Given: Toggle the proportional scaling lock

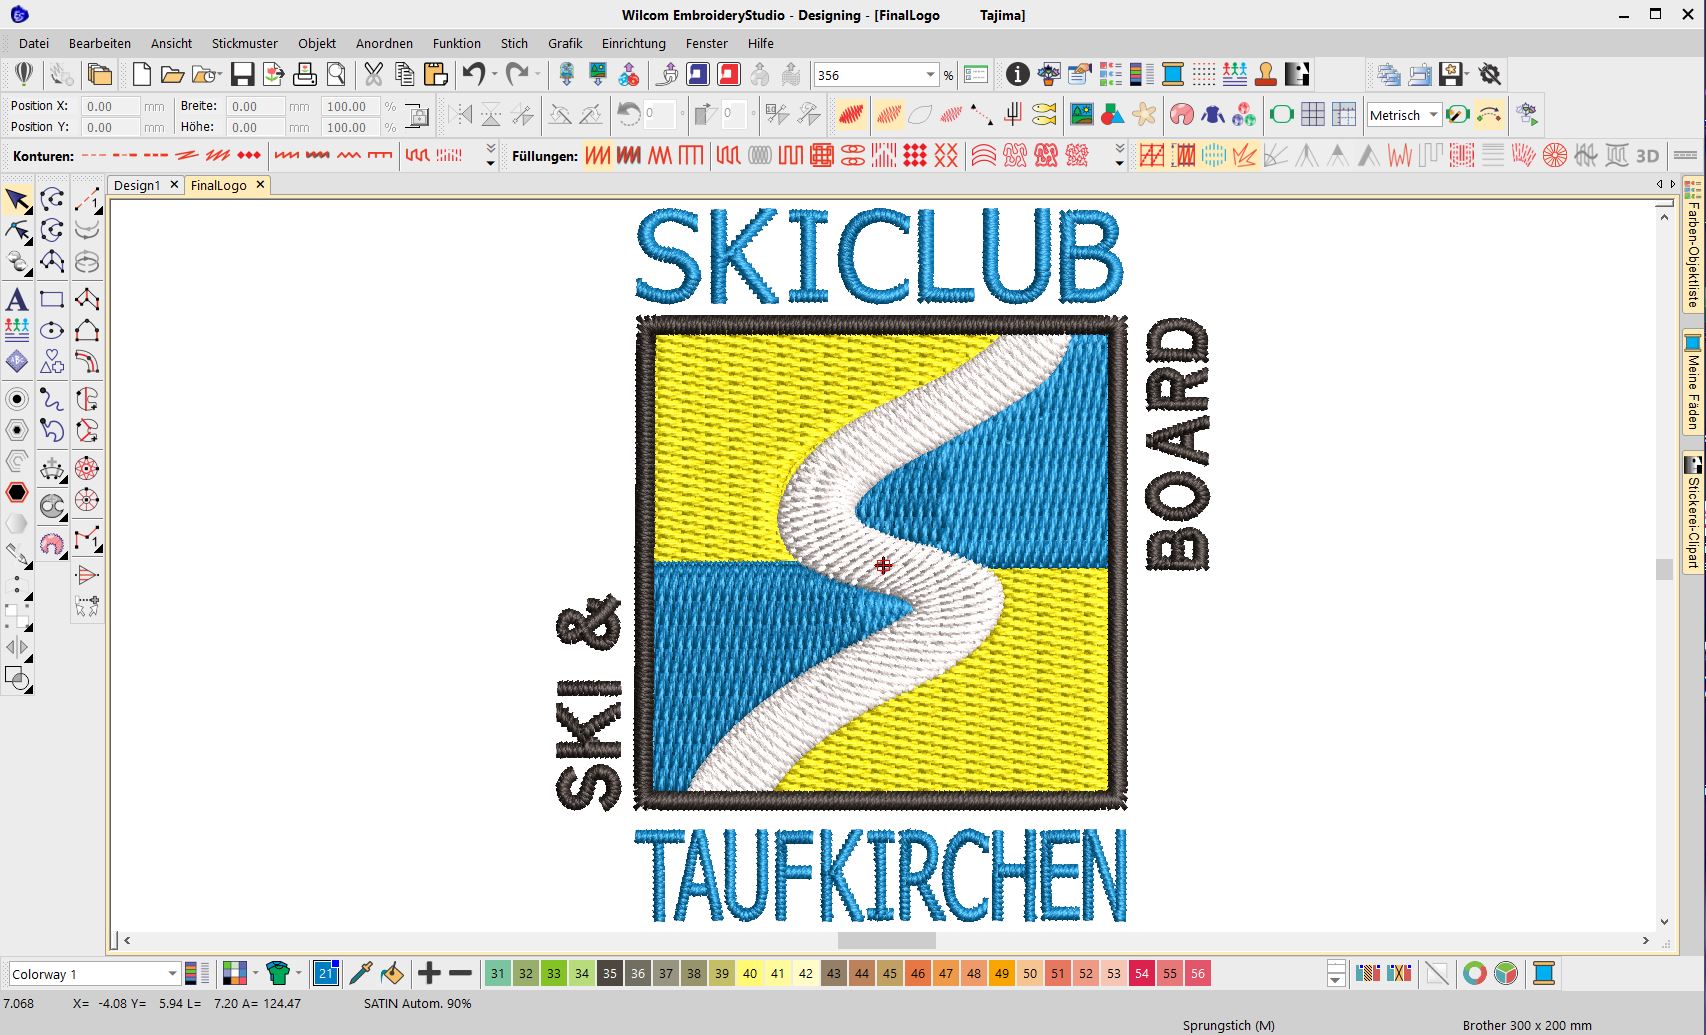Looking at the screenshot, I should tap(418, 116).
